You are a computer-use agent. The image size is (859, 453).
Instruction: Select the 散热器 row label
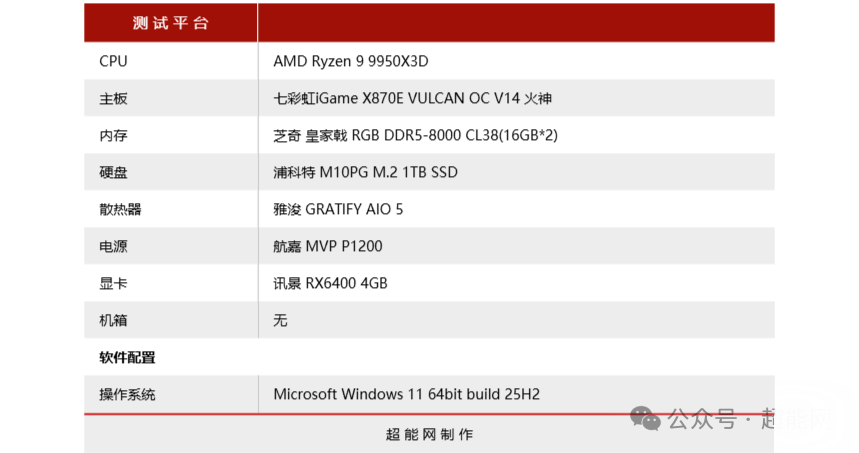120,209
